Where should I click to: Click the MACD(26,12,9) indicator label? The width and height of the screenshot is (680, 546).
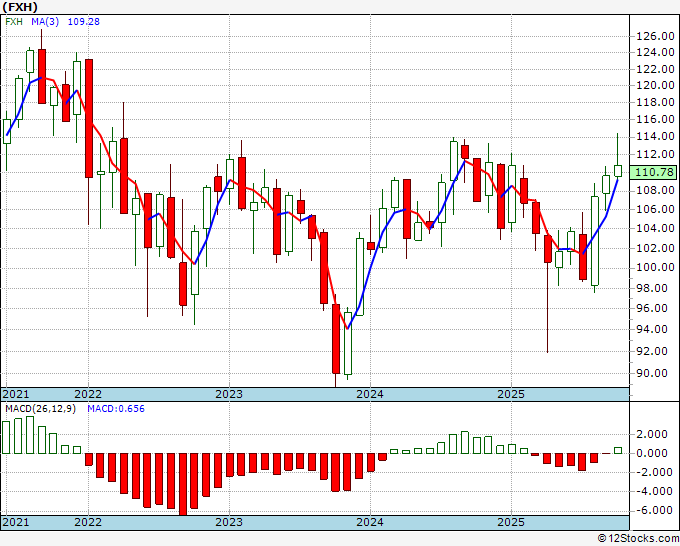(40, 409)
